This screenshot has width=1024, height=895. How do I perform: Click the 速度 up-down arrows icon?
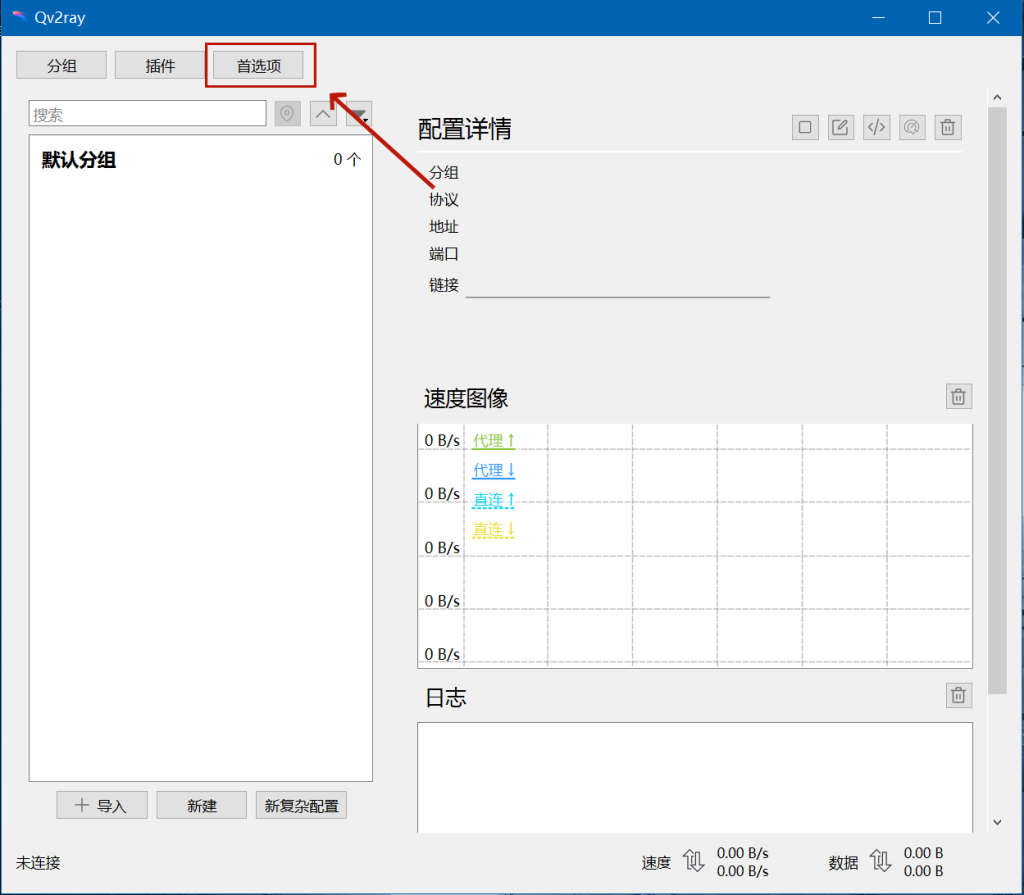click(x=694, y=862)
